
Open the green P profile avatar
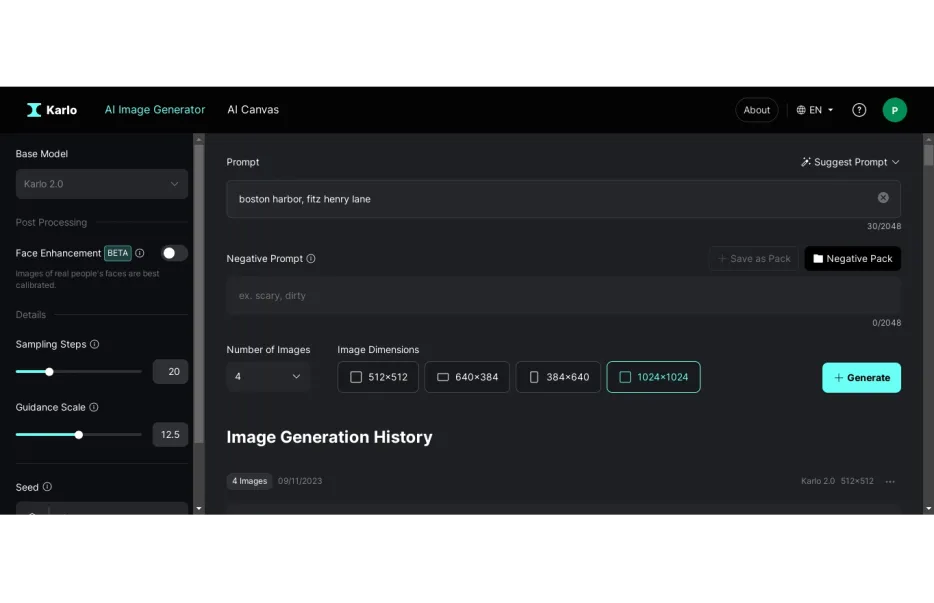[894, 110]
